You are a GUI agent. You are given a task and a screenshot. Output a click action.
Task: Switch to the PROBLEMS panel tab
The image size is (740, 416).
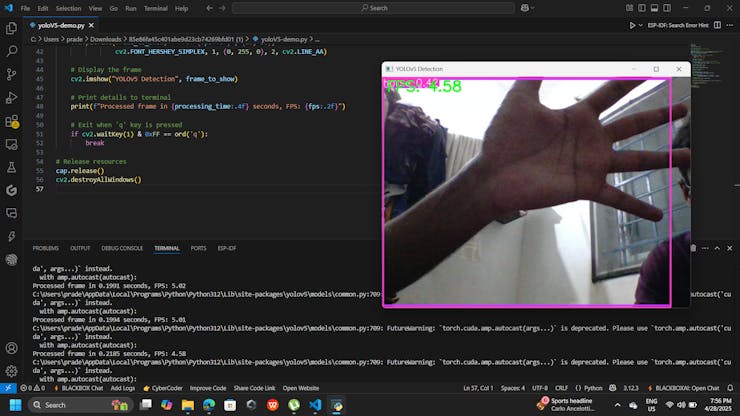(46, 248)
